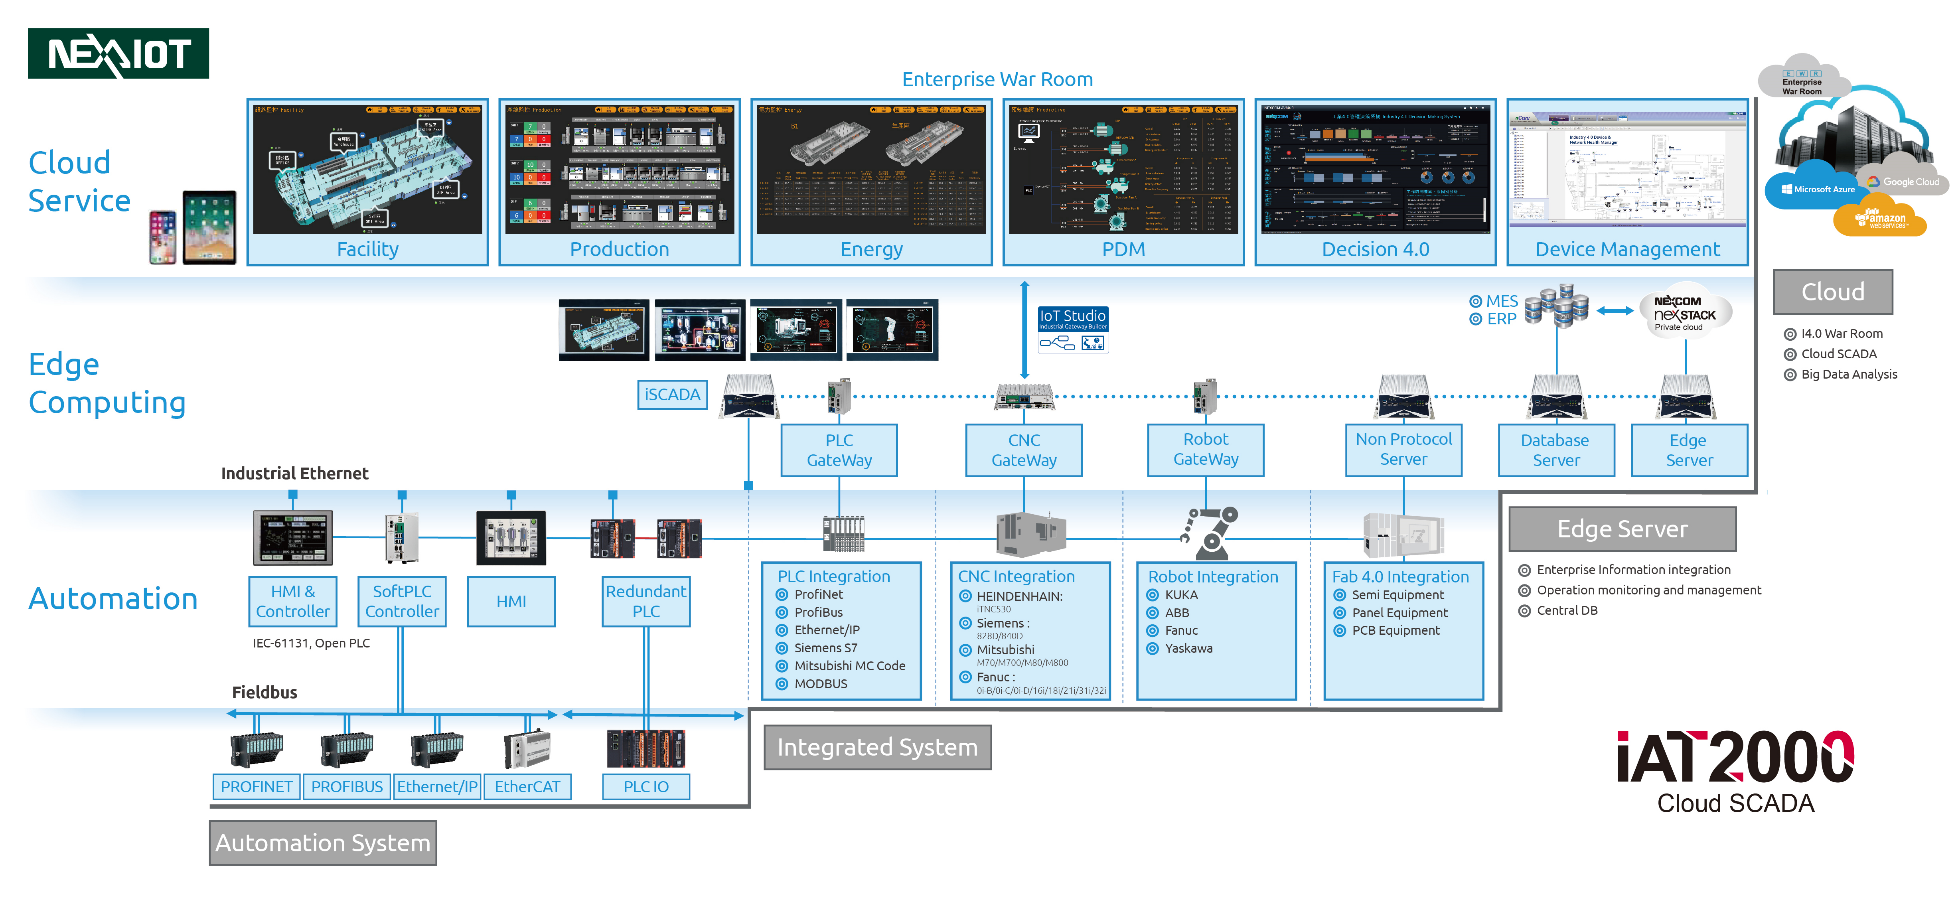Click the Robot gateway device icon

1206,397
